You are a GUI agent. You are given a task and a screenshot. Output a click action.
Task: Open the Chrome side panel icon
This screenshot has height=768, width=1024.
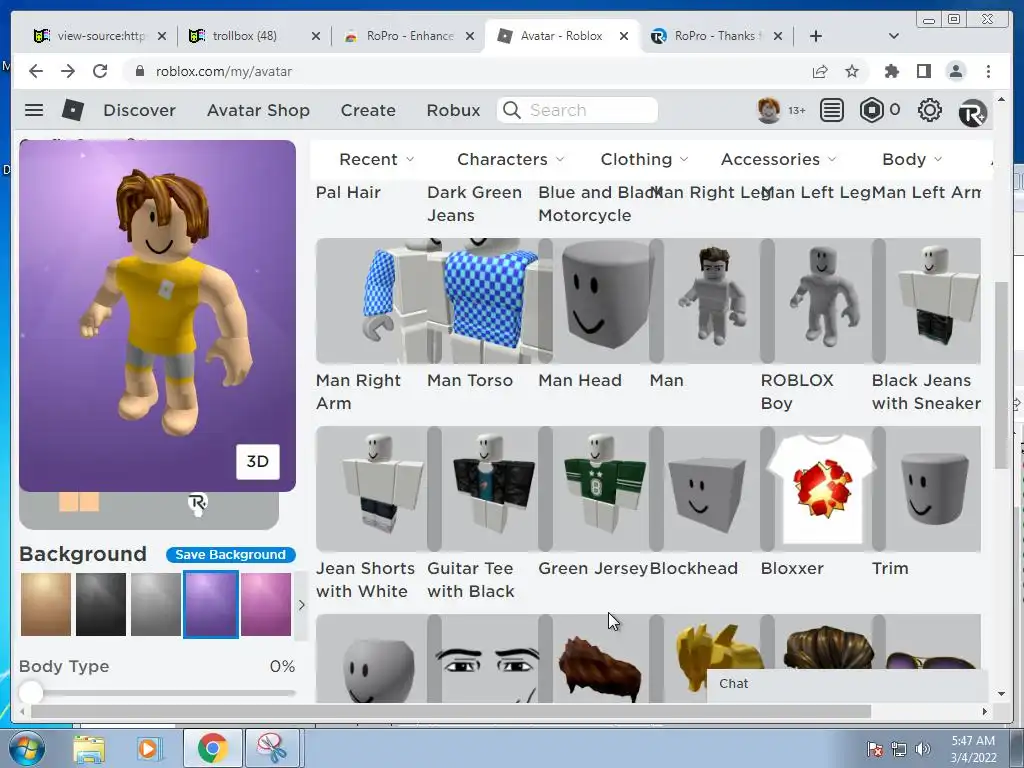(923, 71)
